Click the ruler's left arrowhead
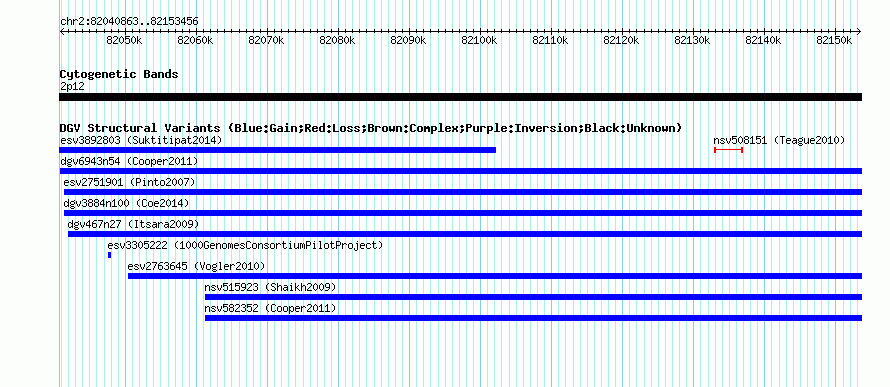Image resolution: width=890 pixels, height=387 pixels. pos(62,31)
